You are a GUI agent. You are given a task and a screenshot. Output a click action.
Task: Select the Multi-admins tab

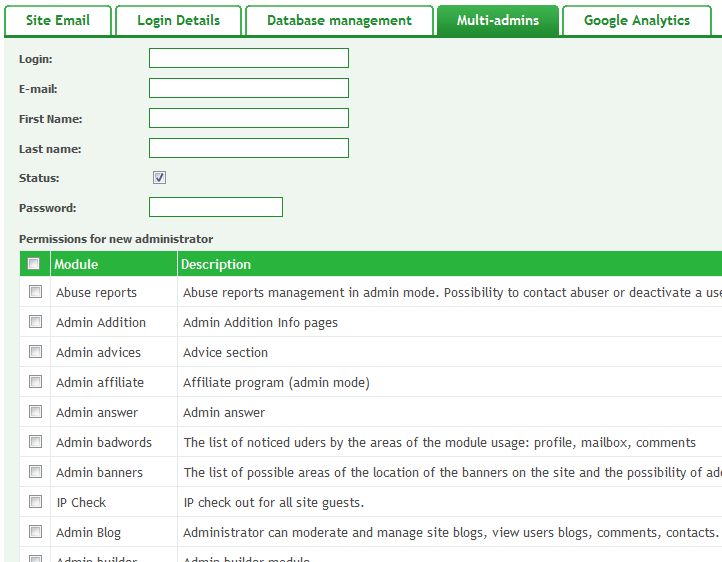pyautogui.click(x=498, y=21)
